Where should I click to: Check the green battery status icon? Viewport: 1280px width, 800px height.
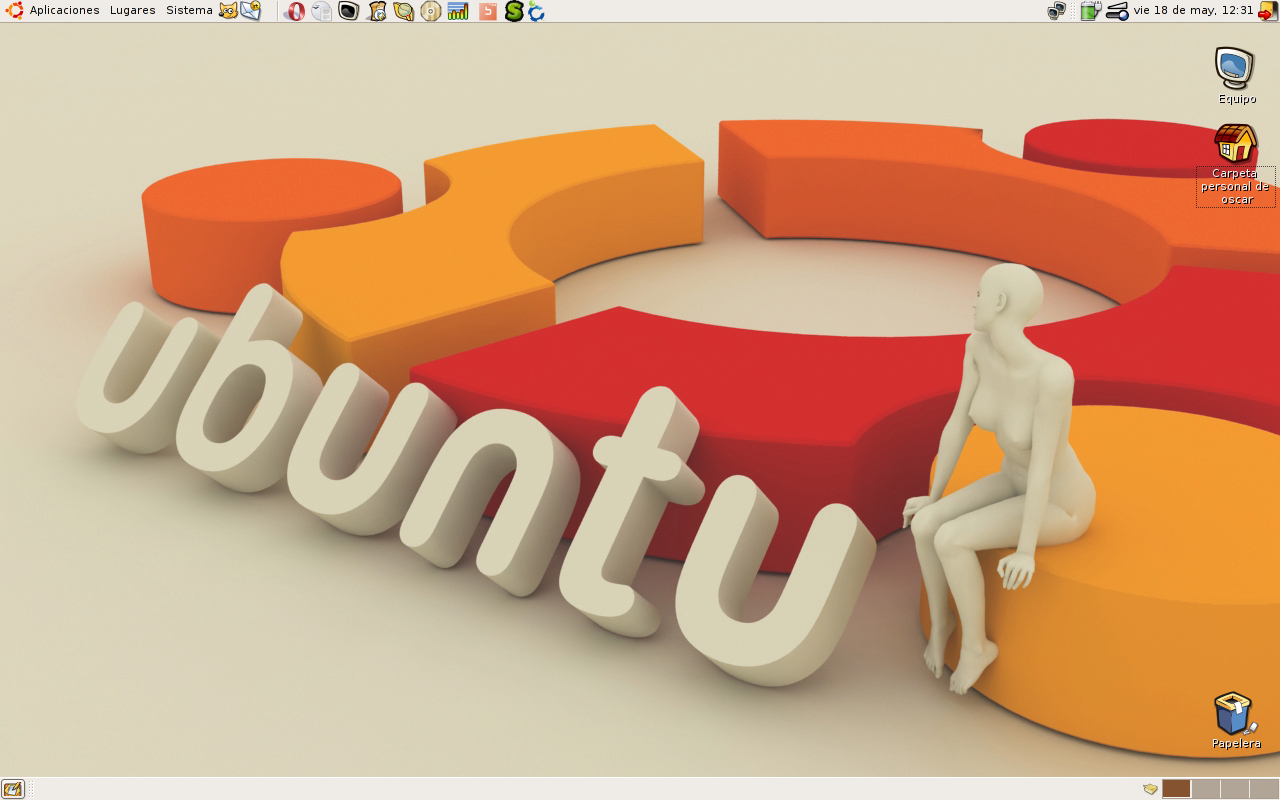1090,11
